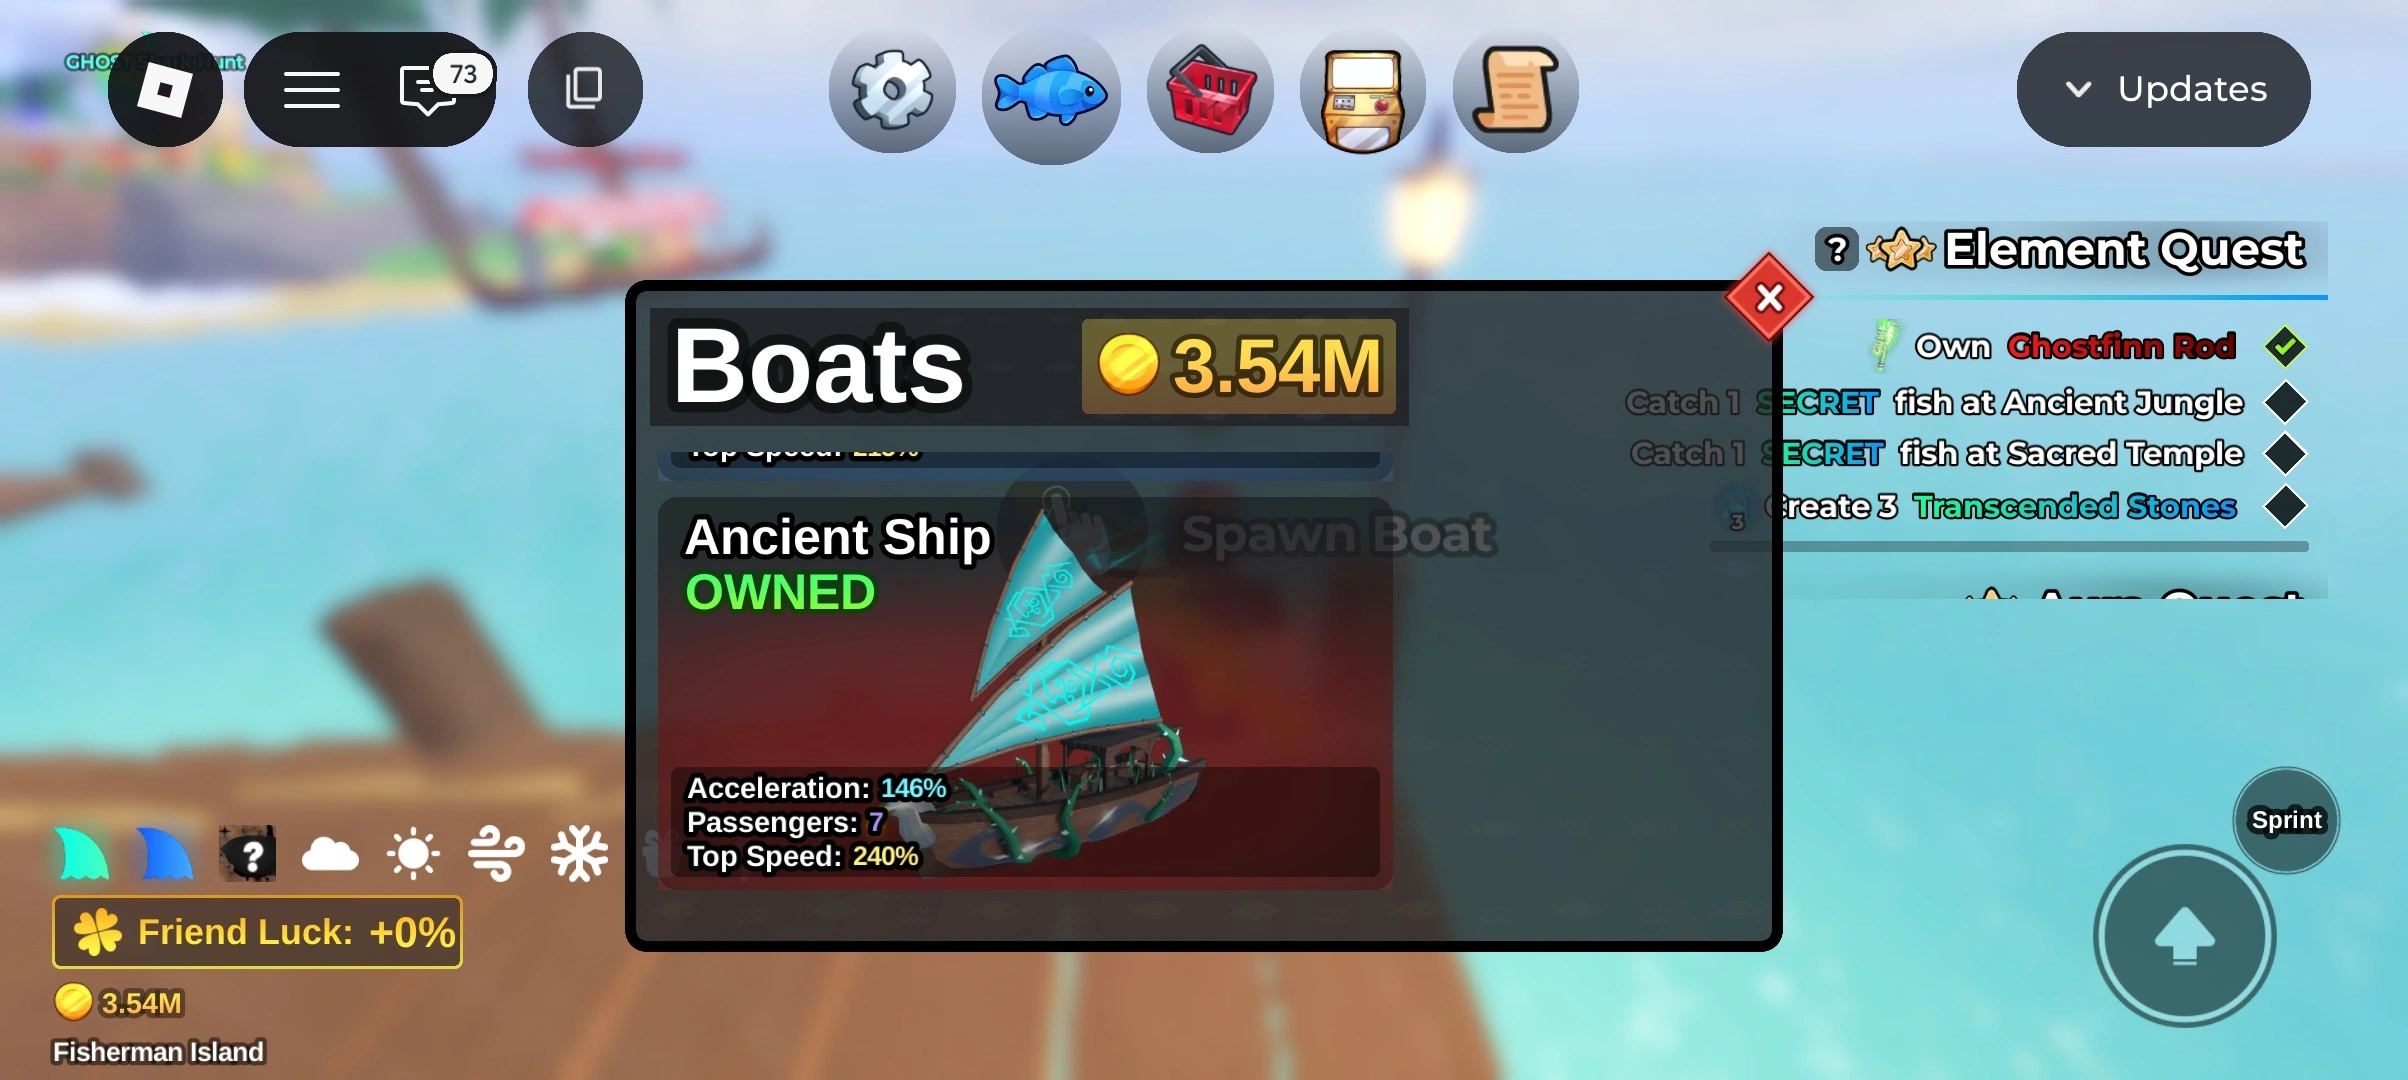This screenshot has height=1080, width=2408.
Task: Open the red shopping basket shop
Action: tap(1210, 90)
